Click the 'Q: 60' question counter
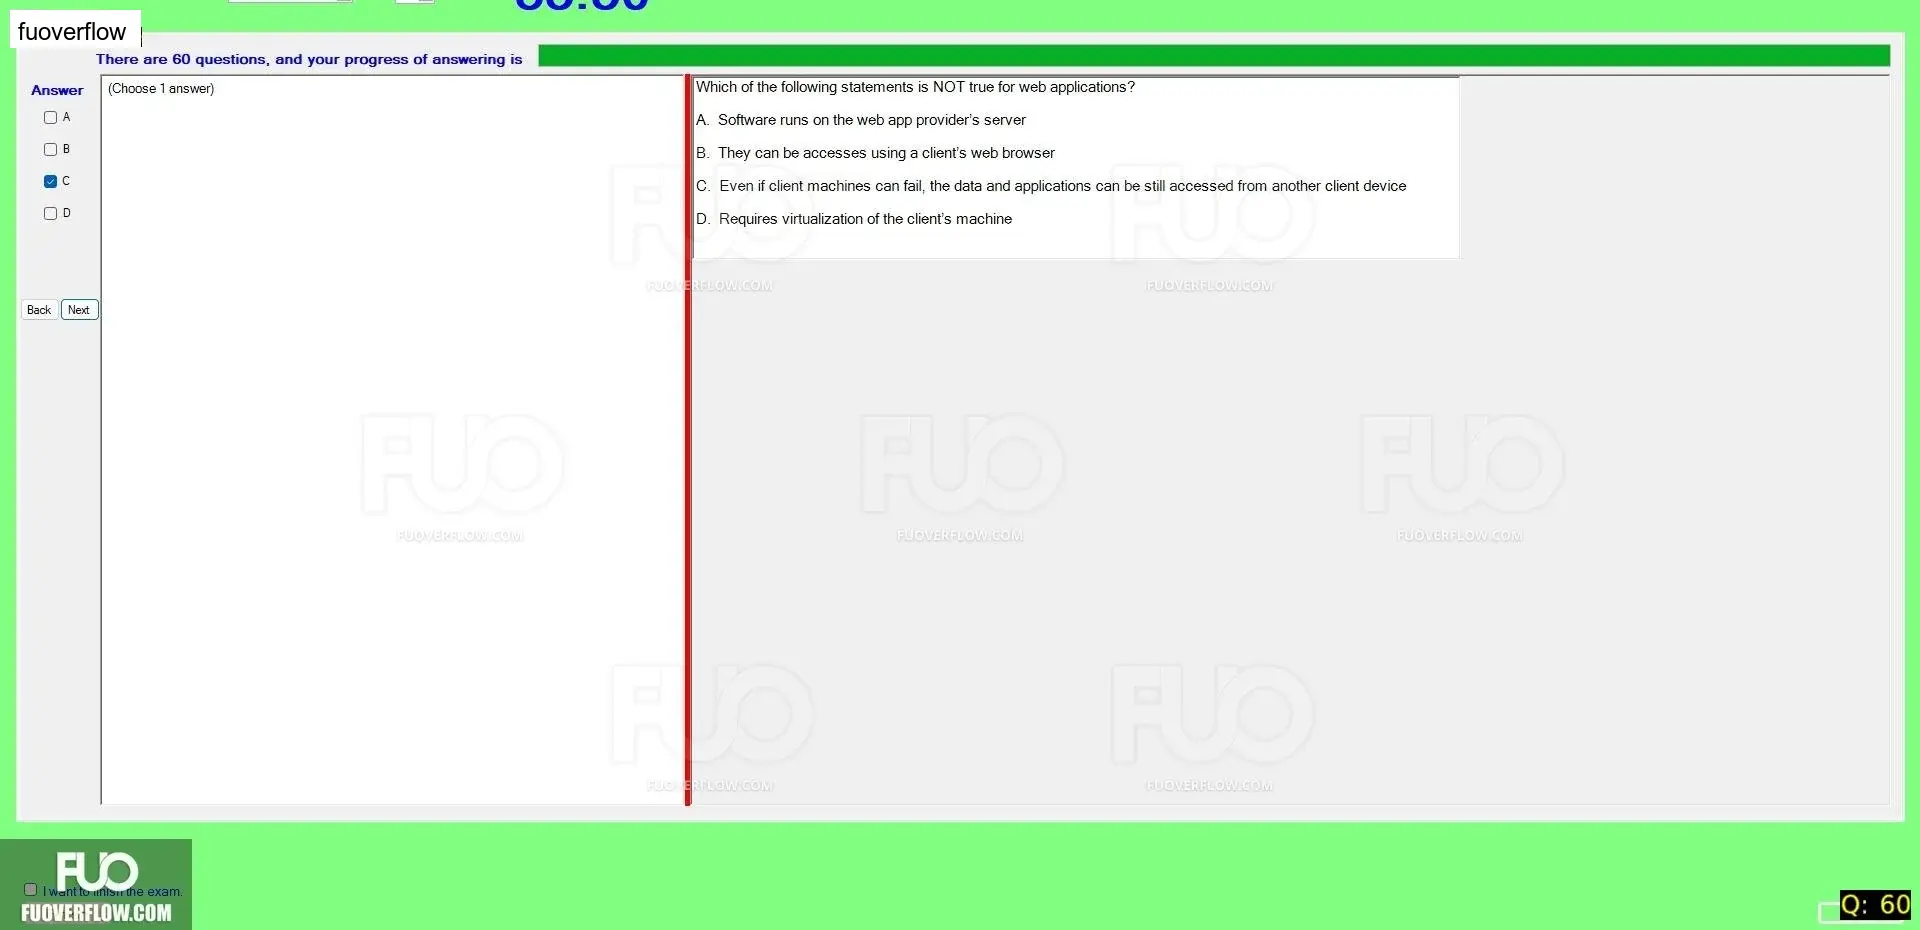1920x930 pixels. pos(1875,905)
